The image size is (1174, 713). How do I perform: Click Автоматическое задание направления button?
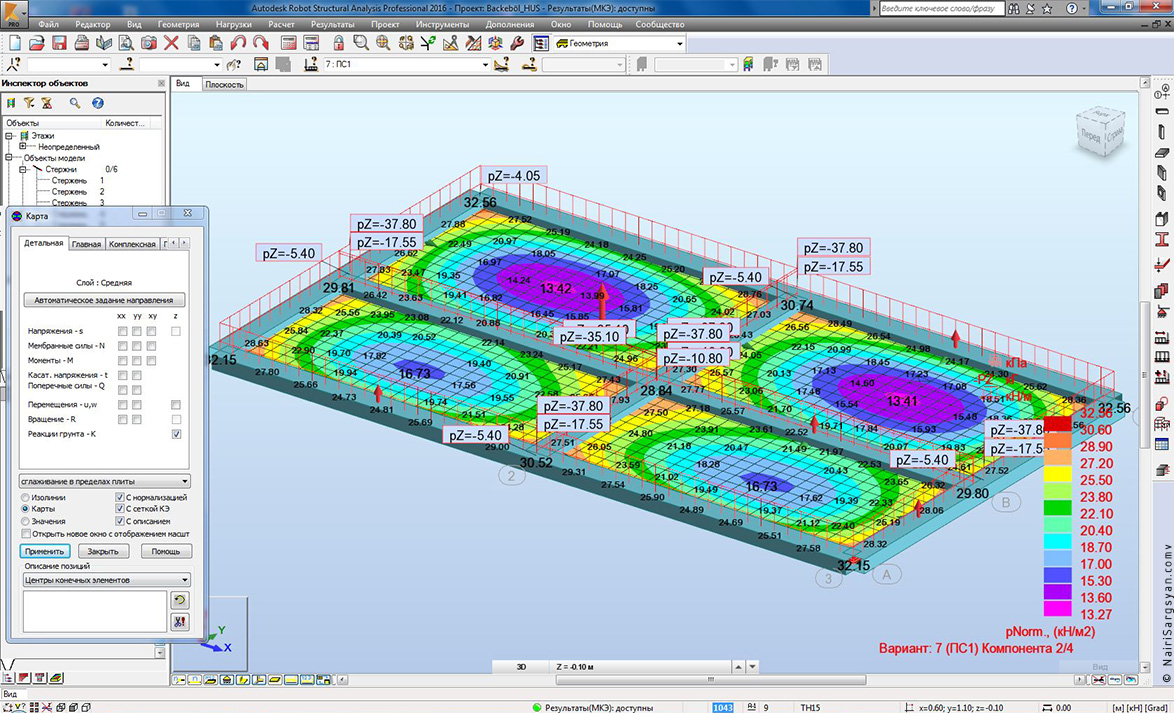tap(105, 300)
